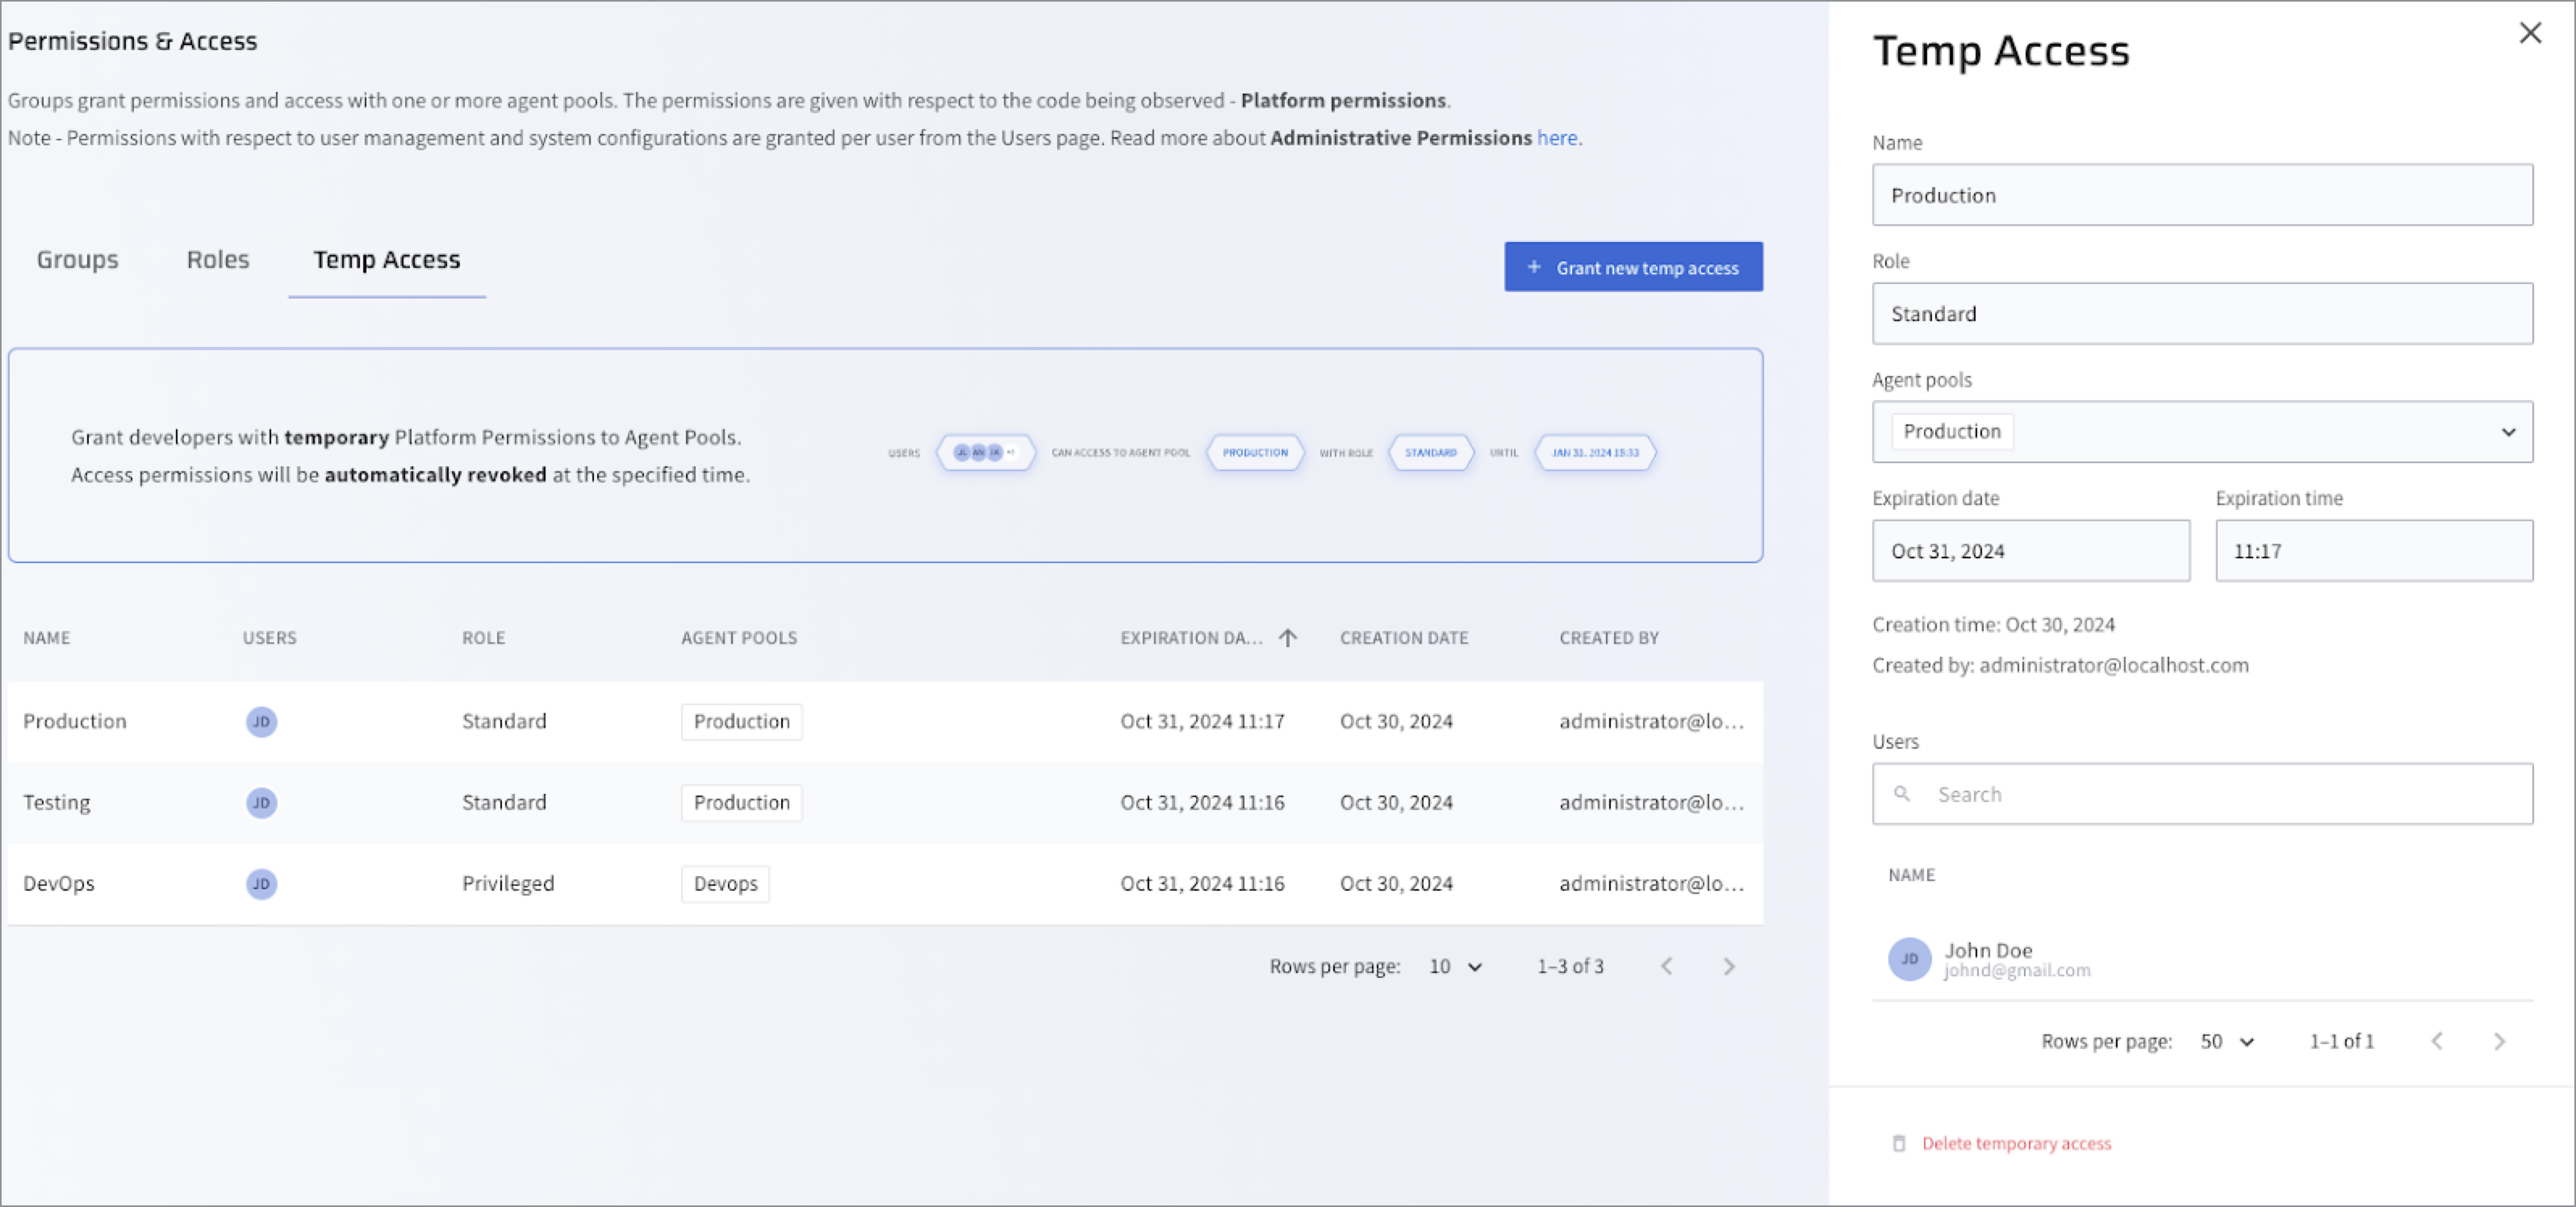Screen dimensions: 2576x1207
Task: Click the trash icon for delete temporary access
Action: click(x=1898, y=1143)
